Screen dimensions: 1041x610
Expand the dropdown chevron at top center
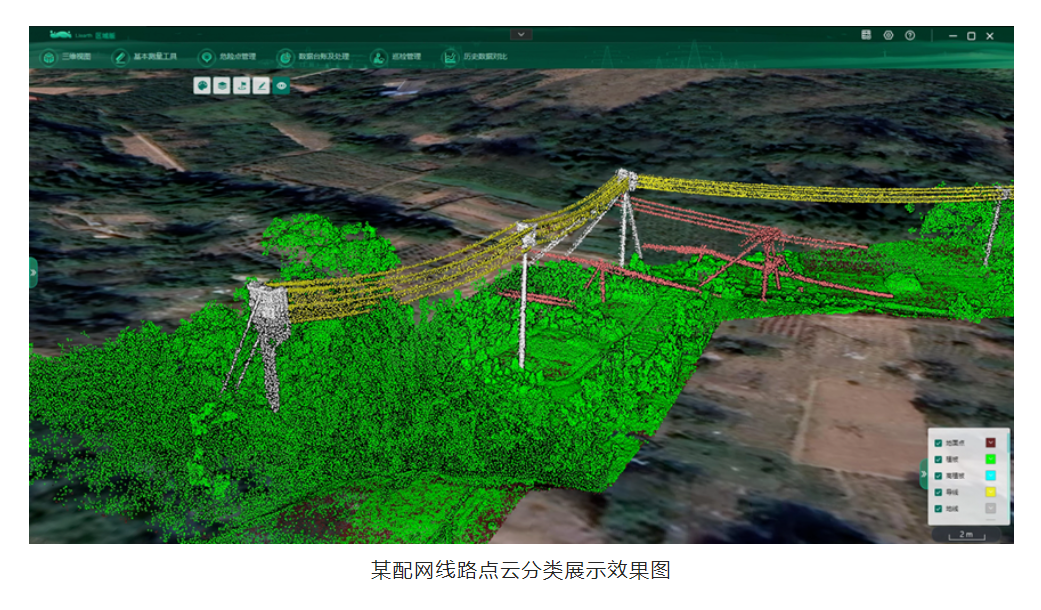pos(521,35)
